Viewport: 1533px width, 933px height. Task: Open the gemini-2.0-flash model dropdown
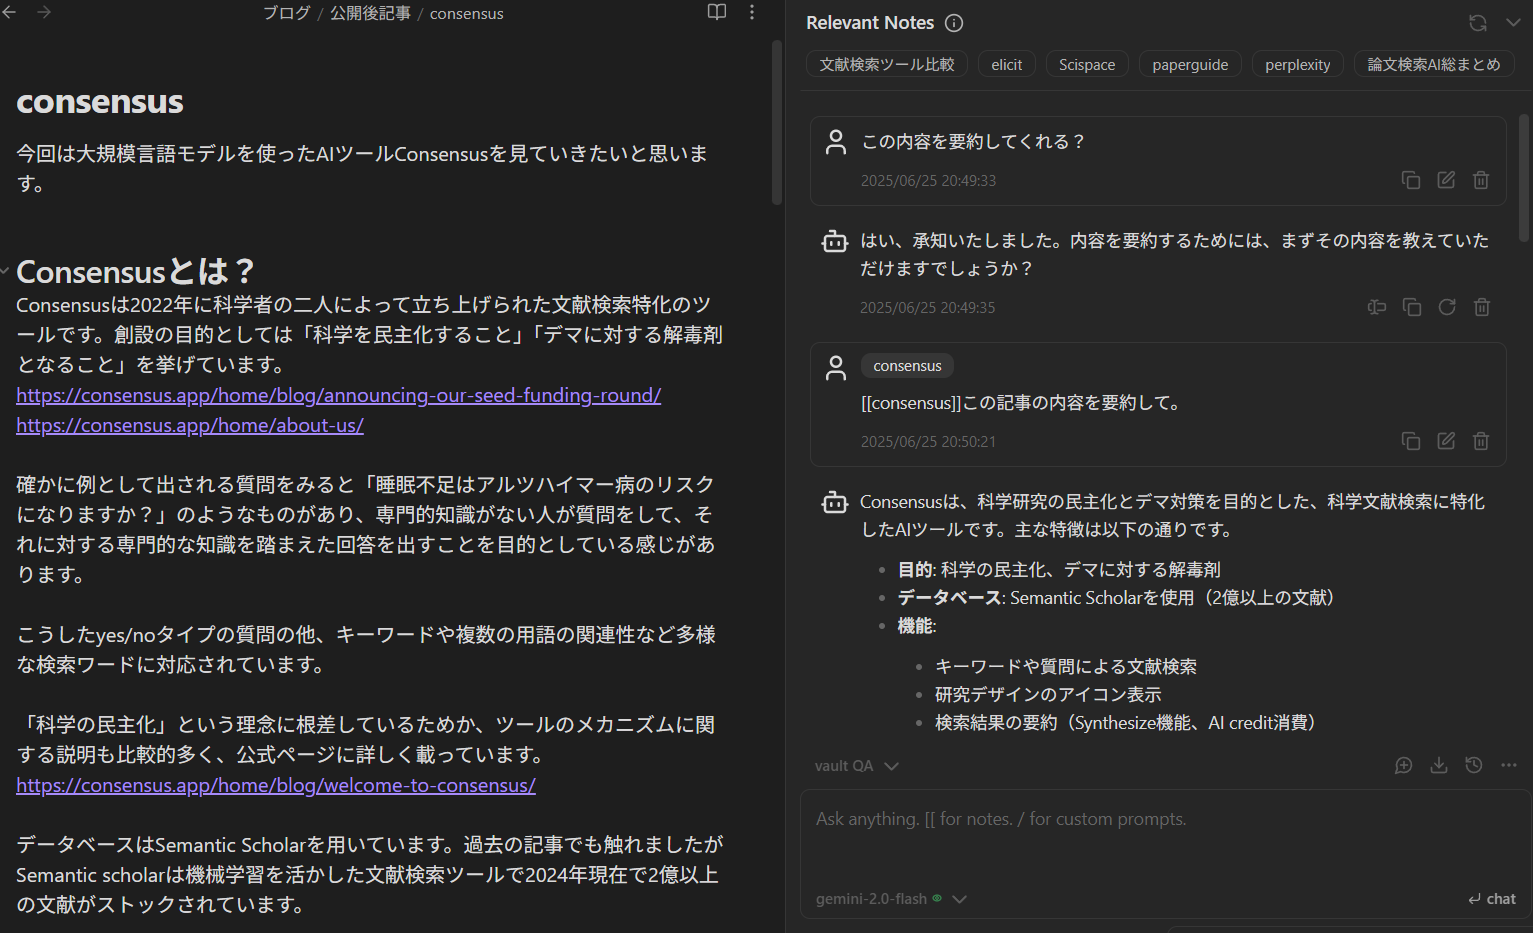[x=891, y=899]
